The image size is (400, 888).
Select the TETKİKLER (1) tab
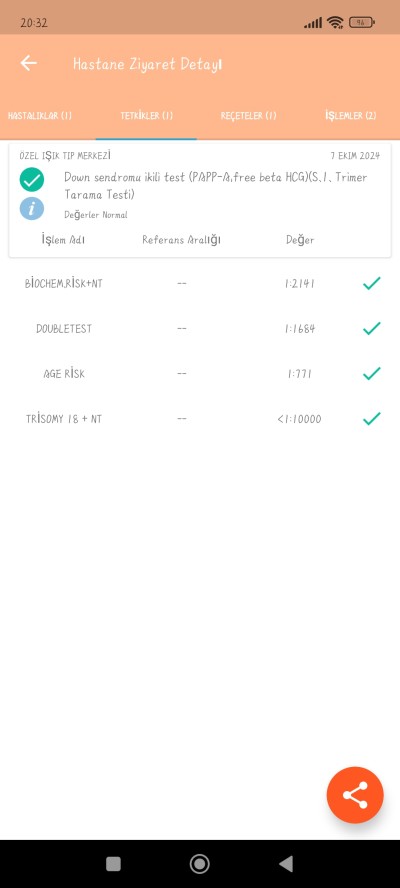[146, 116]
